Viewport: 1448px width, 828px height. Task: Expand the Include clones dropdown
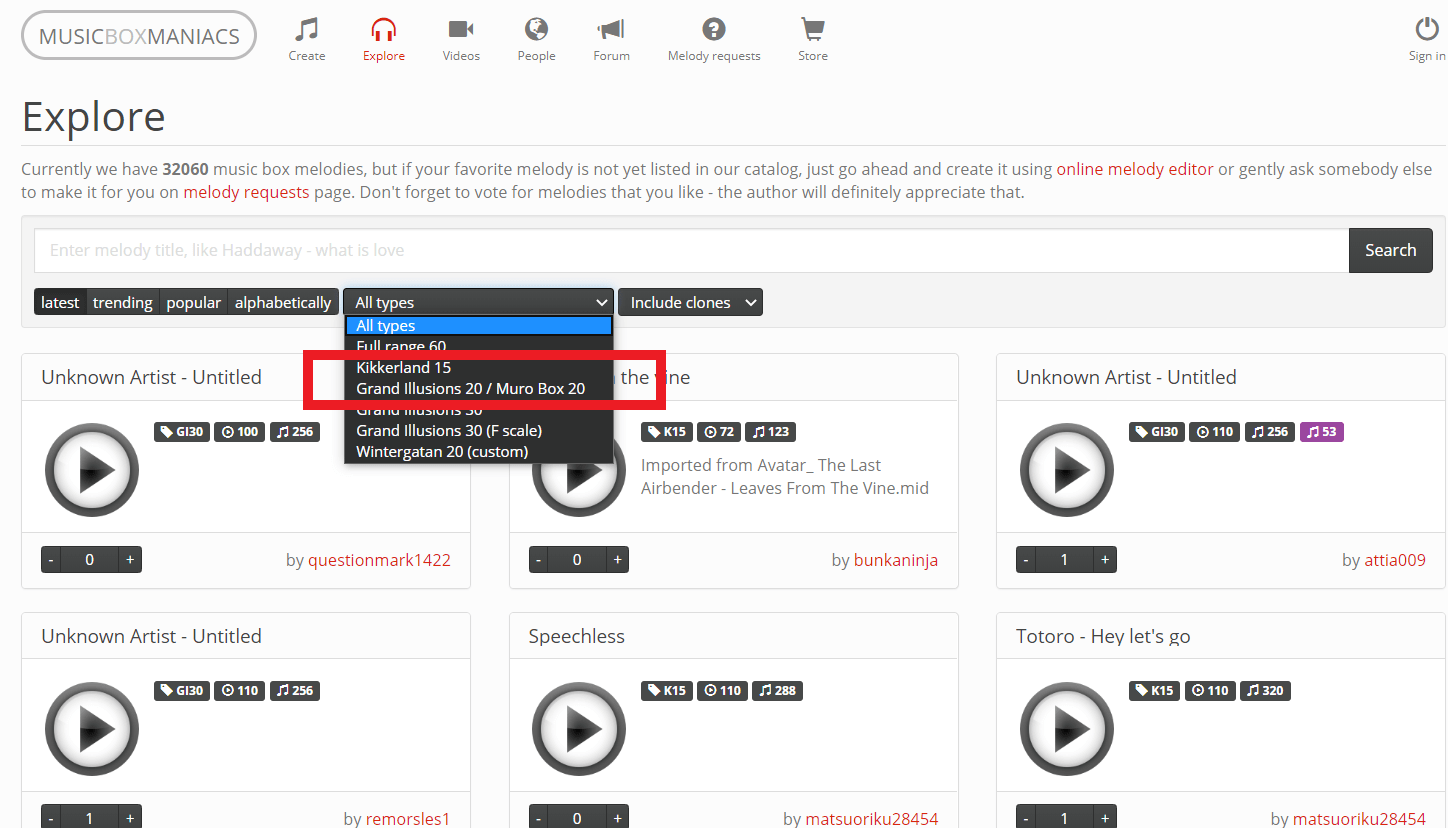(690, 302)
